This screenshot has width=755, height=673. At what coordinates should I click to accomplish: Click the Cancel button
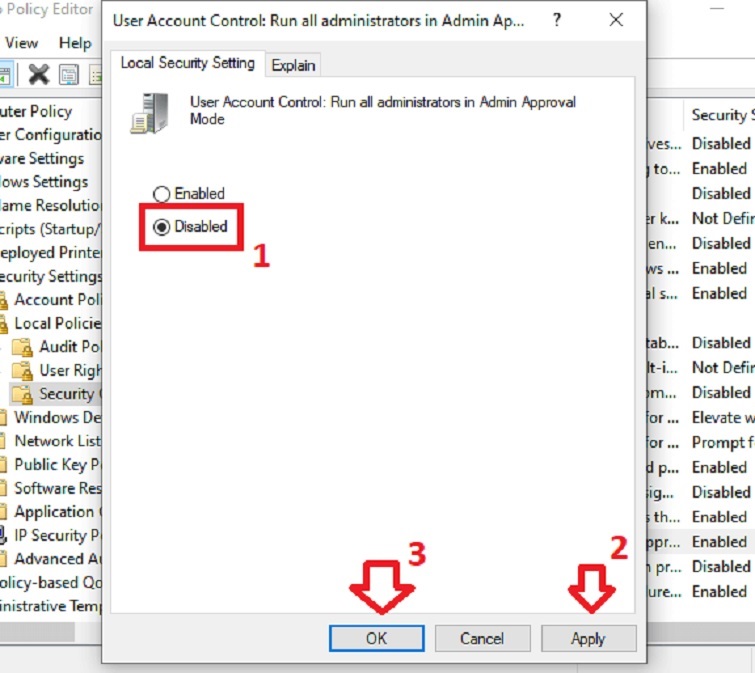(x=482, y=638)
